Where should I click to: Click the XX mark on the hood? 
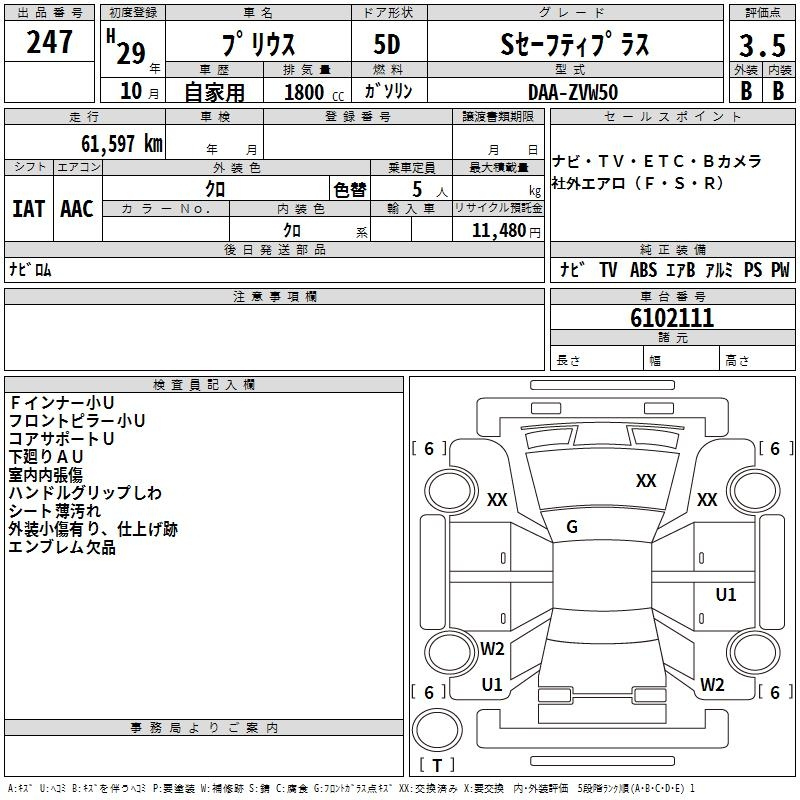click(646, 480)
